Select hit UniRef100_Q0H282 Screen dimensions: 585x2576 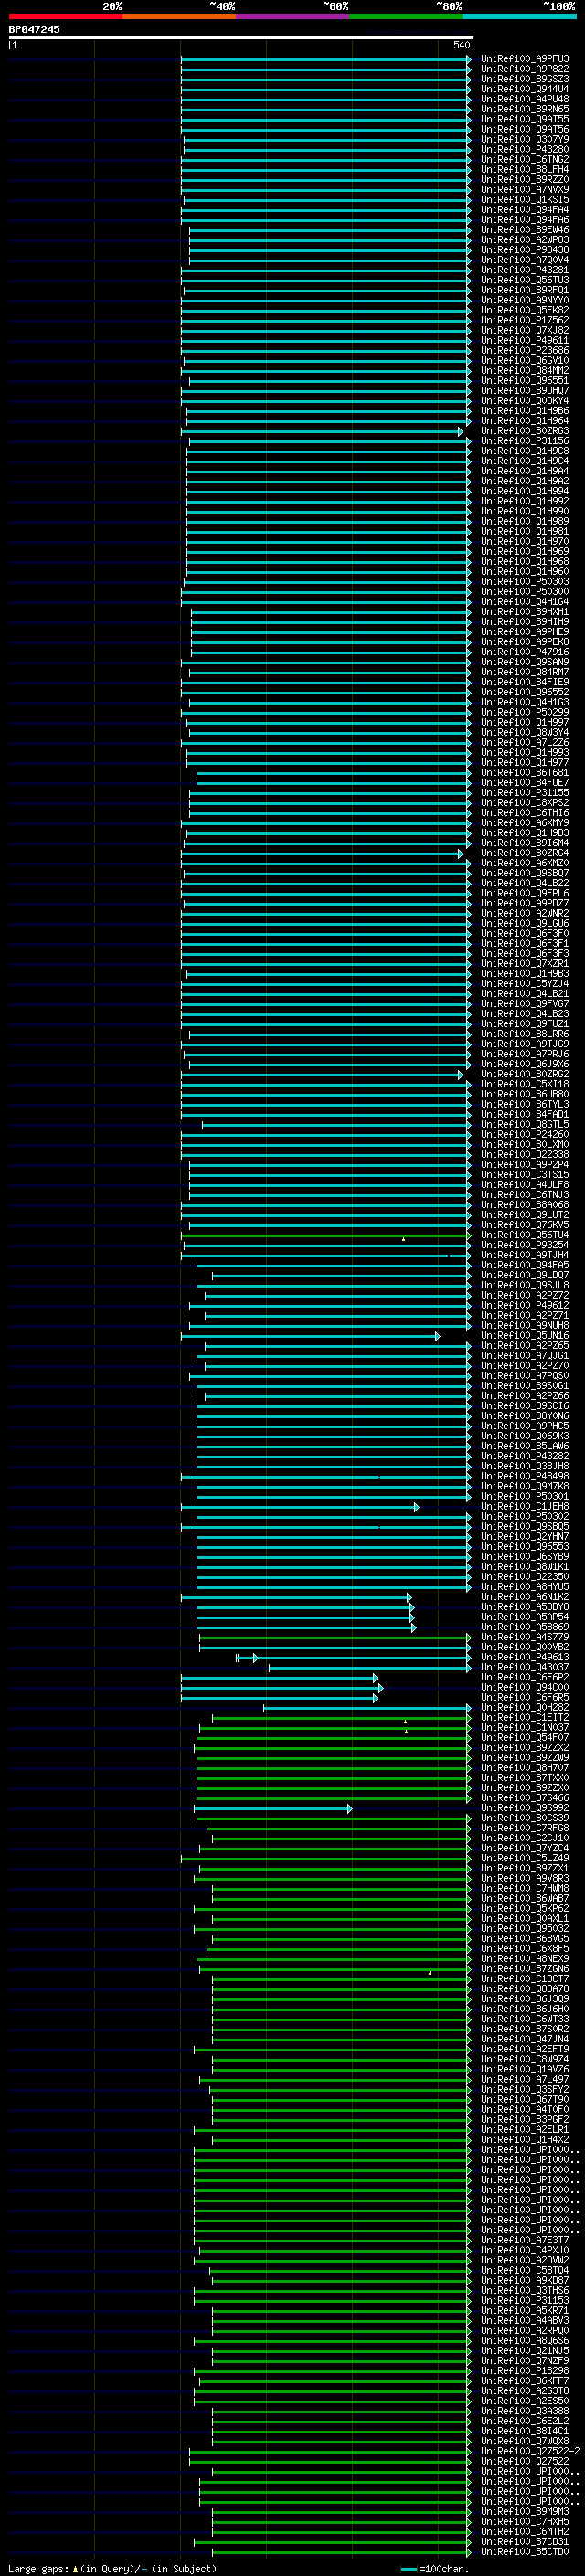525,1707
